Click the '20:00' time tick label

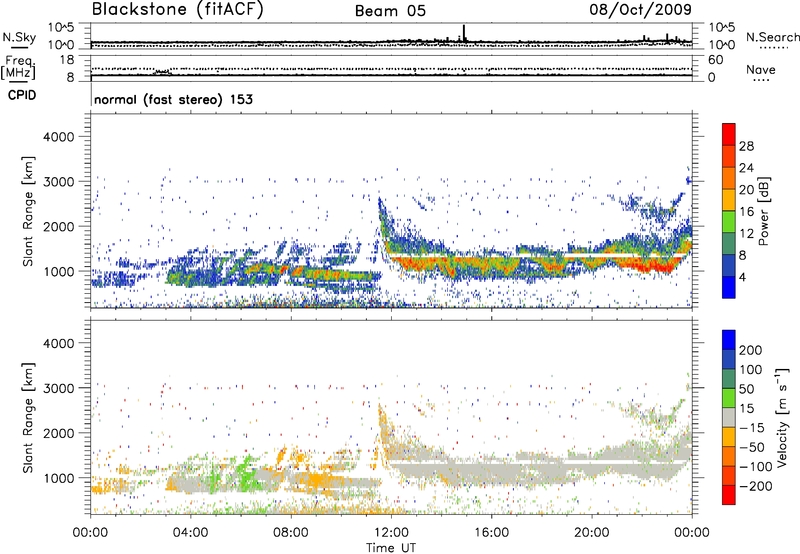coord(591,533)
